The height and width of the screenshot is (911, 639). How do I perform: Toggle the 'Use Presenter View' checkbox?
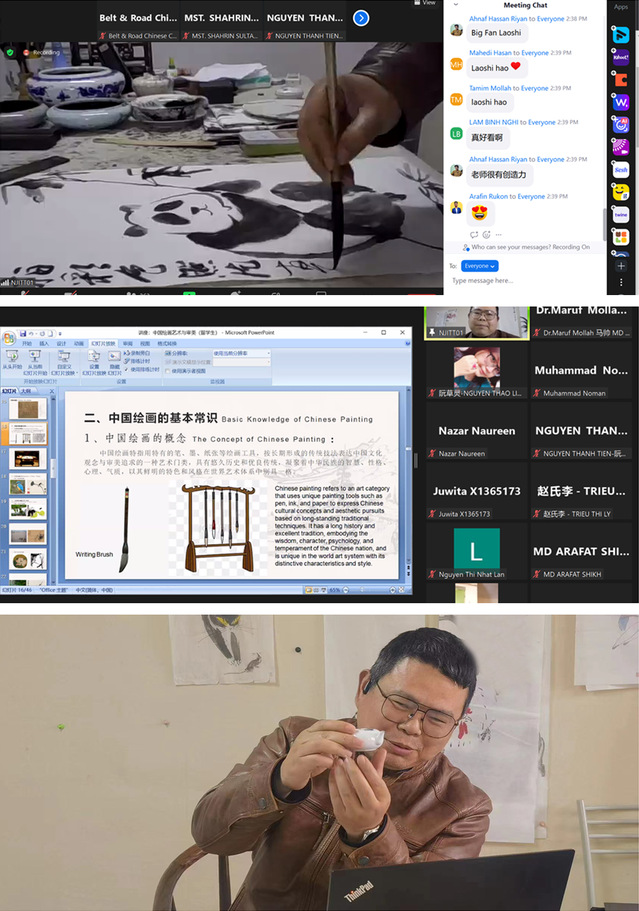[170, 370]
